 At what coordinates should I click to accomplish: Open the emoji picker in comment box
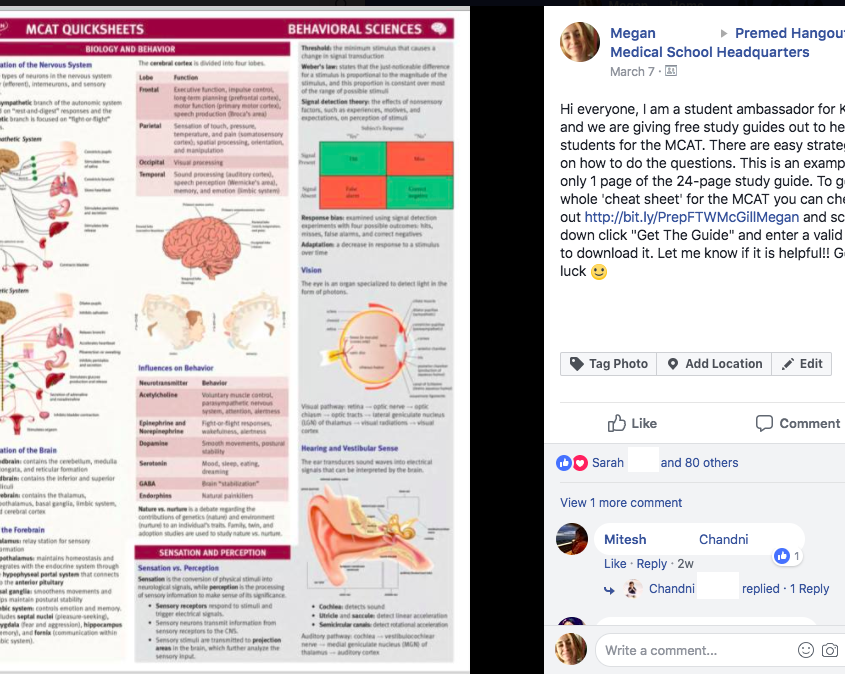(x=806, y=650)
